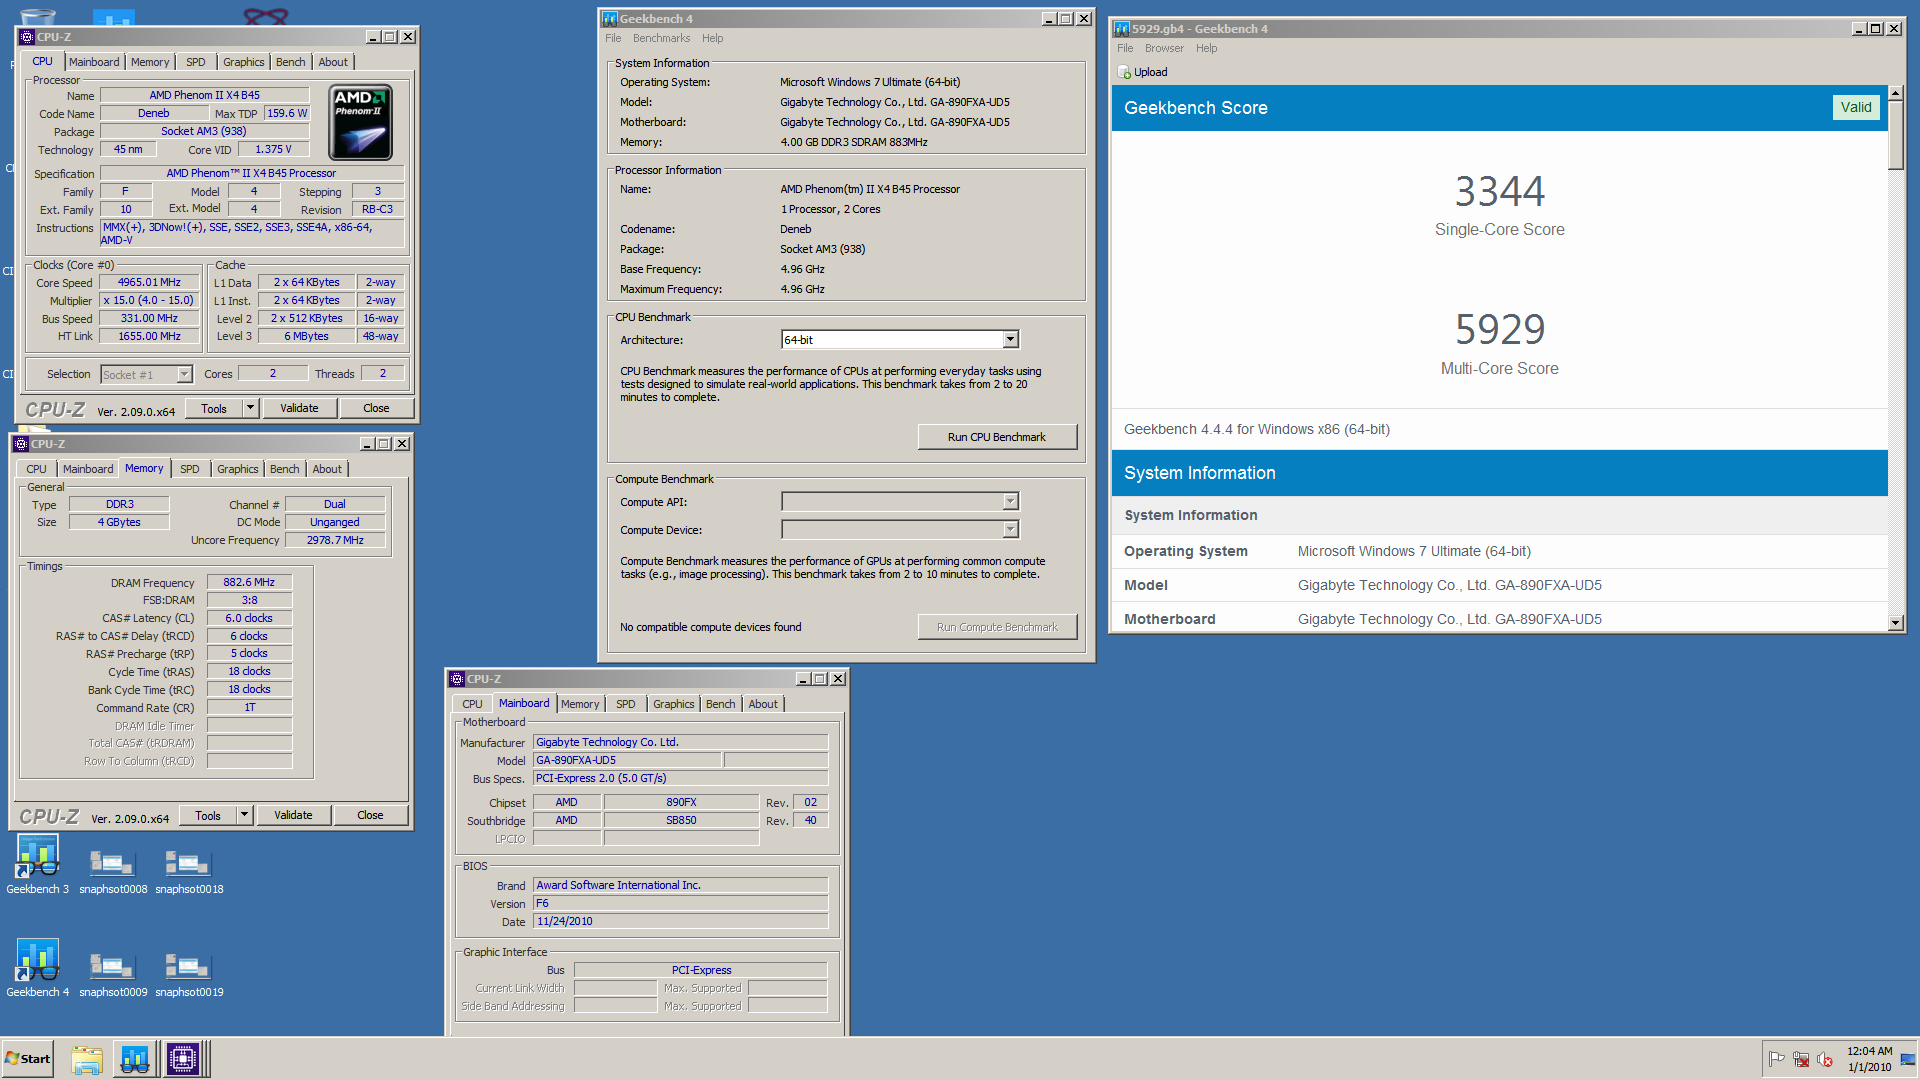Switch to Bench tab in CPU-Z CPU window
The width and height of the screenshot is (1920, 1080).
pyautogui.click(x=290, y=62)
